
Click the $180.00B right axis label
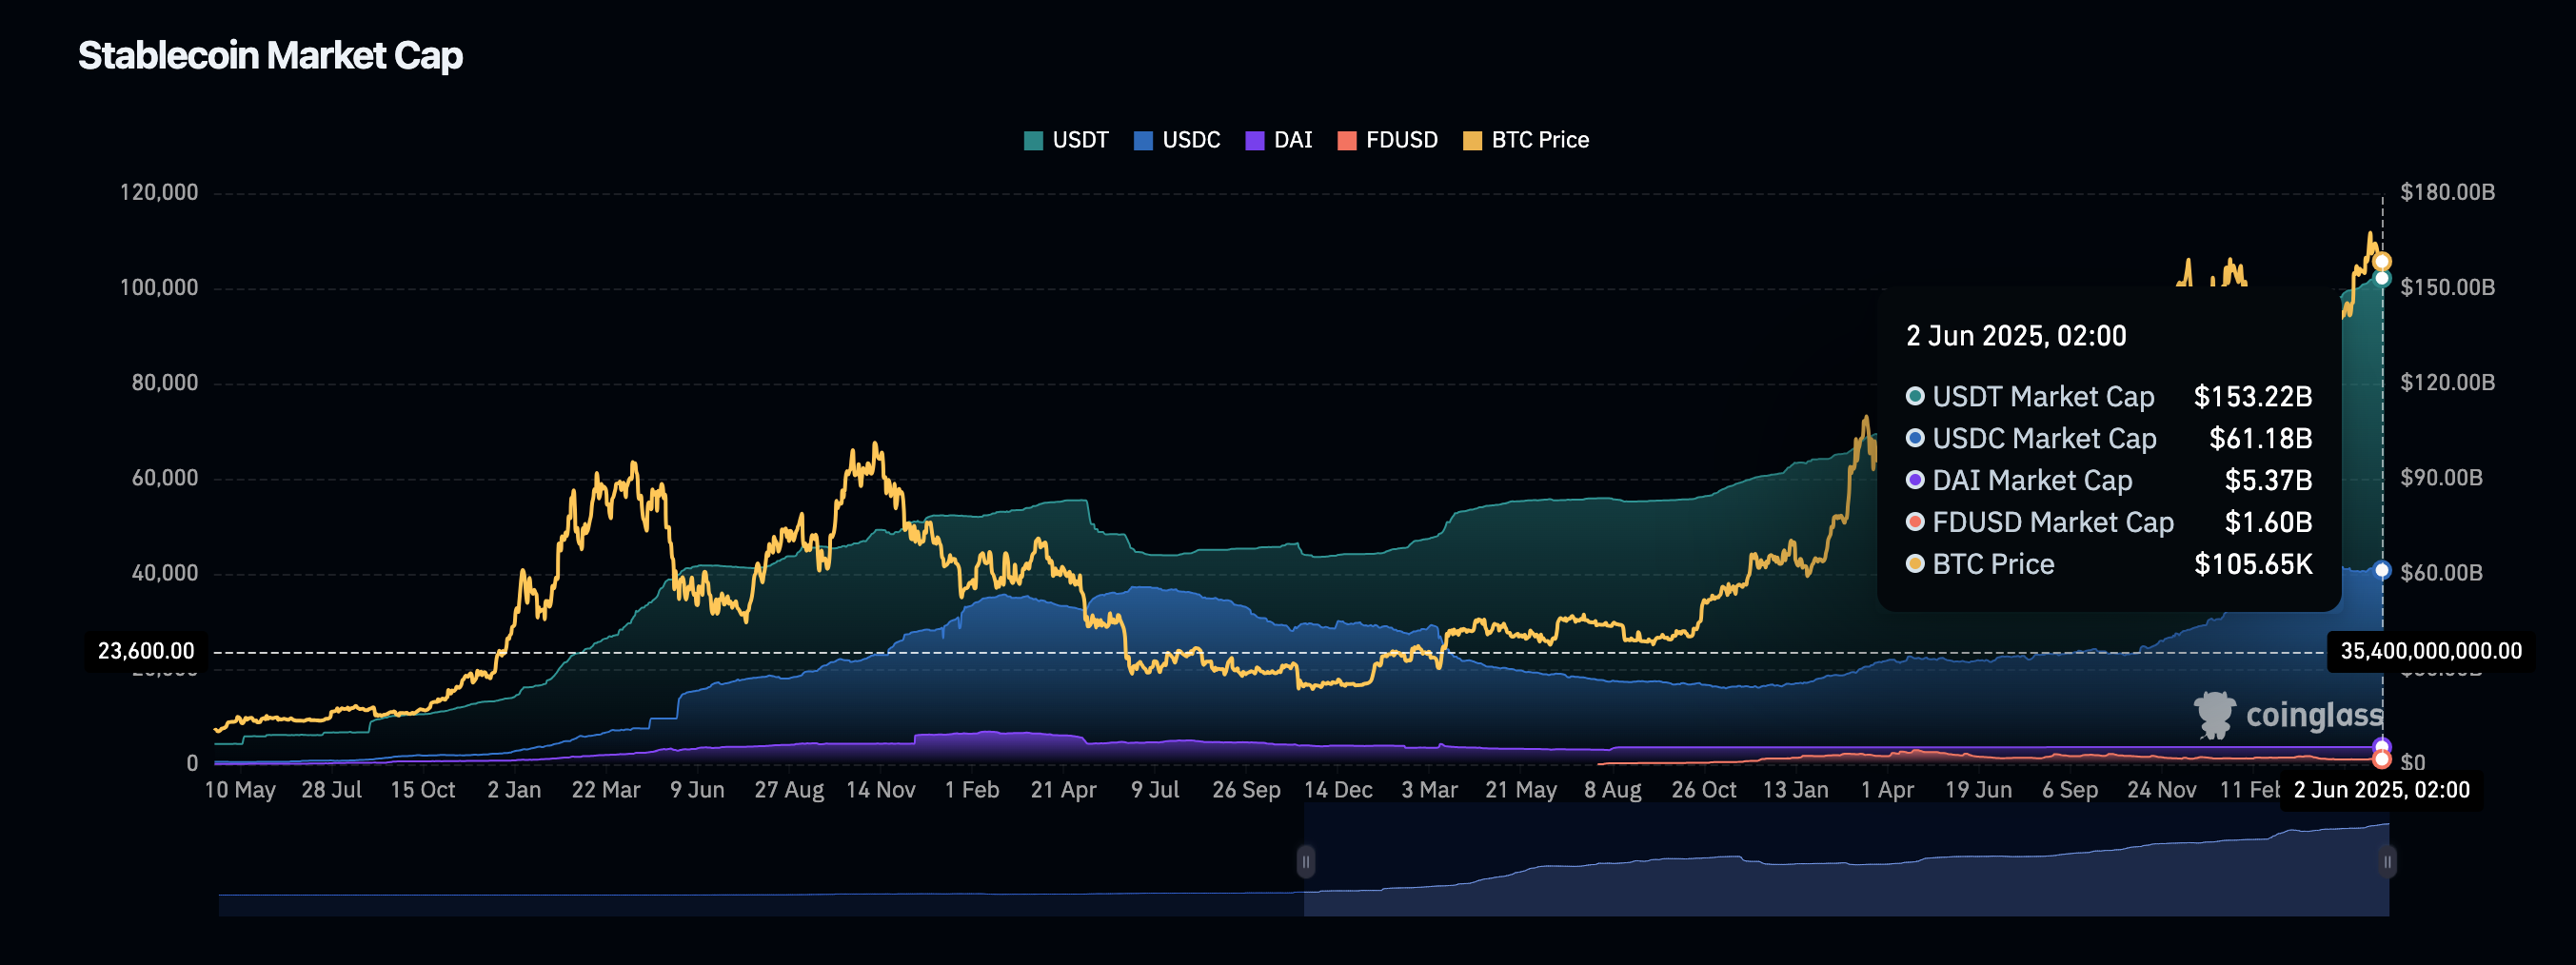tap(2447, 192)
